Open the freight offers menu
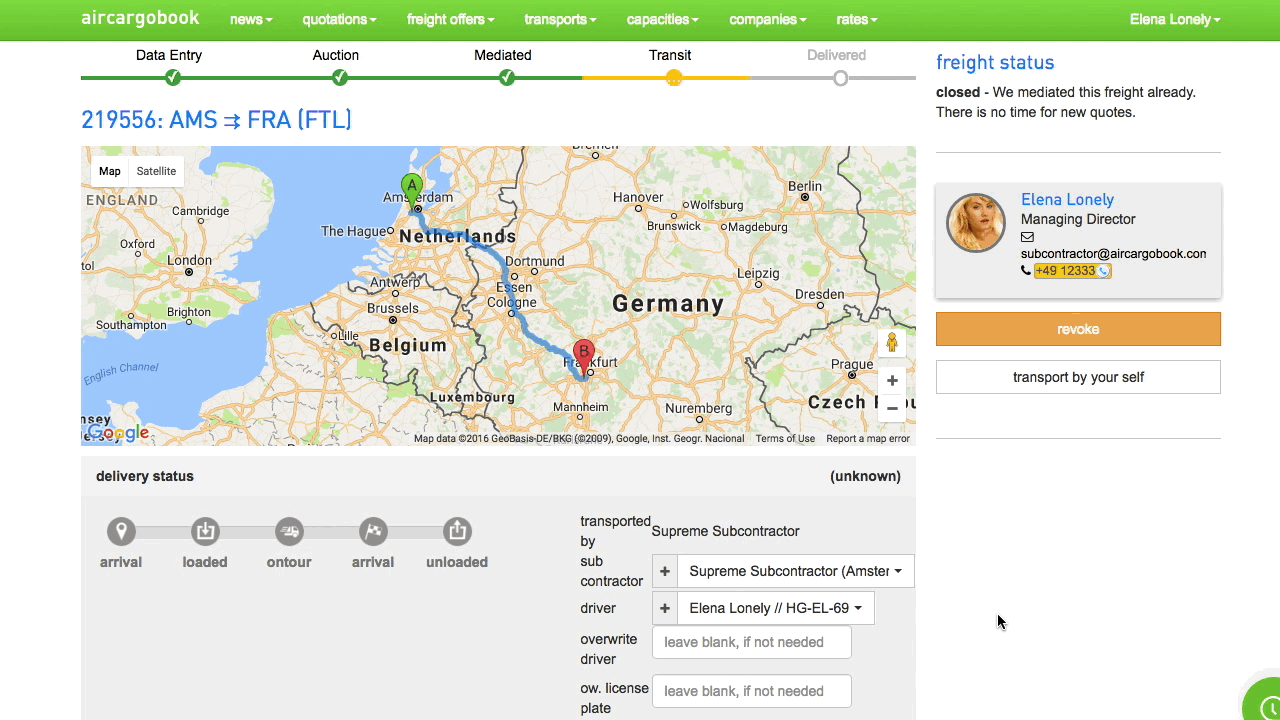The width and height of the screenshot is (1280, 720). 450,20
